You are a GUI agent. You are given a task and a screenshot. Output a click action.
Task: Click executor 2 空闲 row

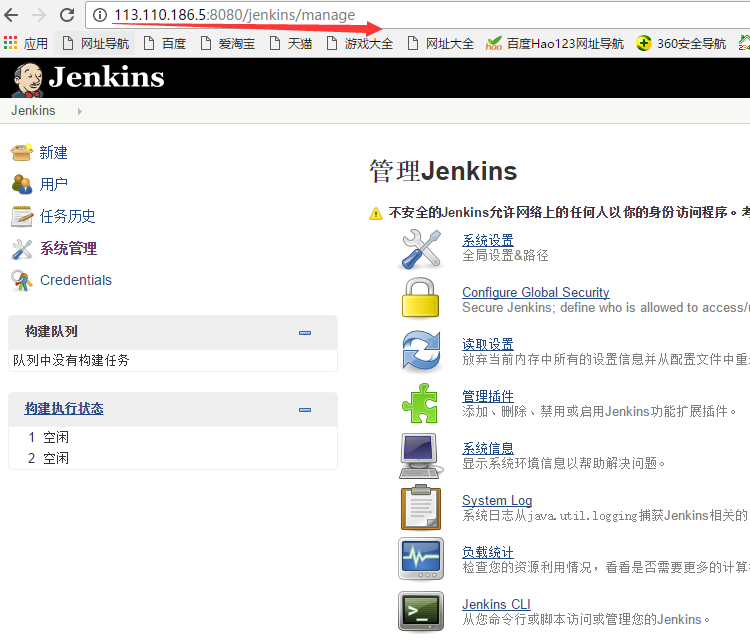(173, 458)
